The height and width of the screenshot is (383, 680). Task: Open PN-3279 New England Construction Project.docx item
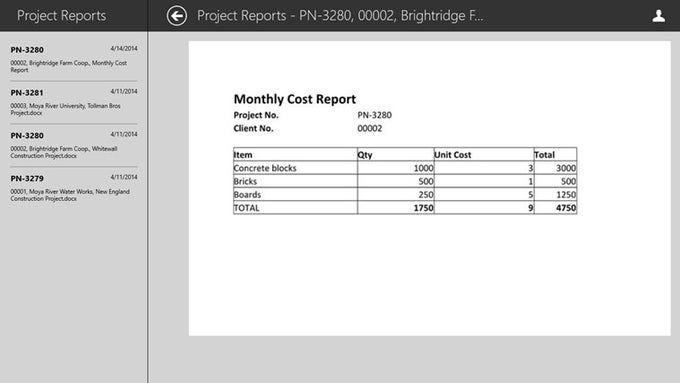pyautogui.click(x=74, y=188)
